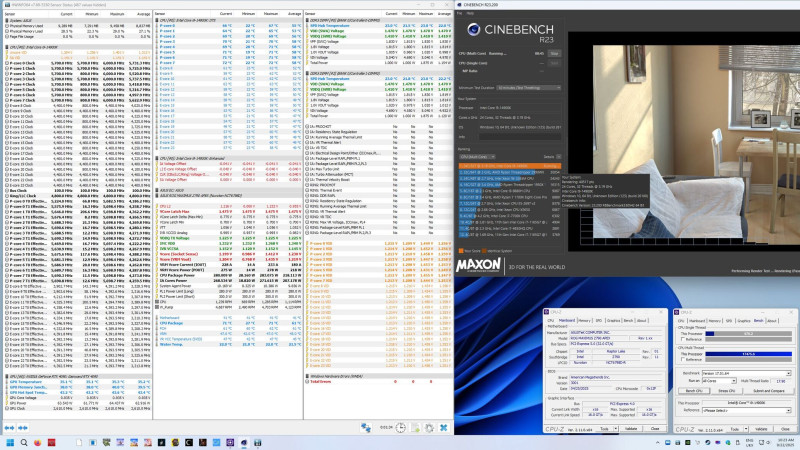Launch Firefox from the taskbar
This screenshot has height=450, width=800.
tap(38, 442)
